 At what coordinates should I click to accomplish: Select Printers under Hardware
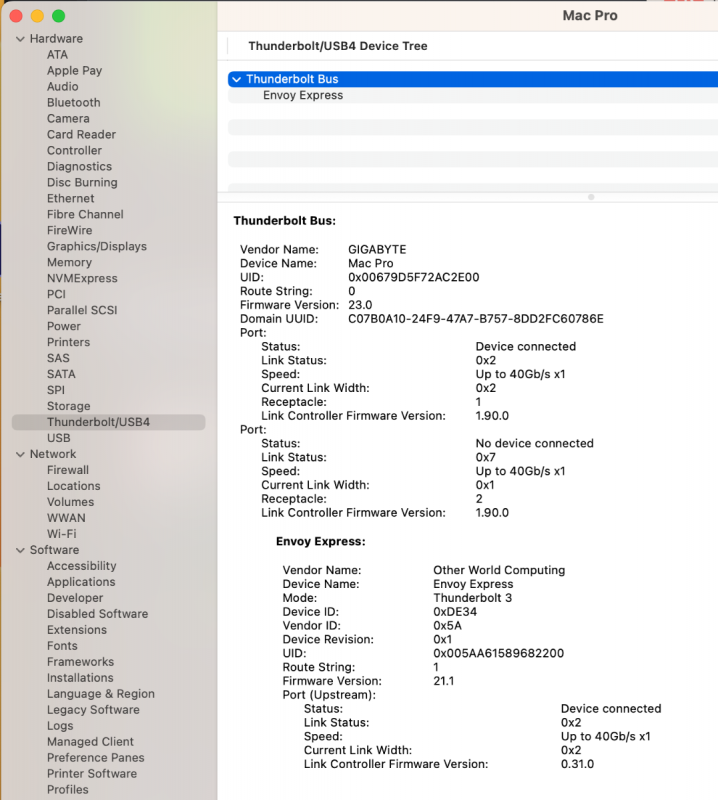click(68, 342)
